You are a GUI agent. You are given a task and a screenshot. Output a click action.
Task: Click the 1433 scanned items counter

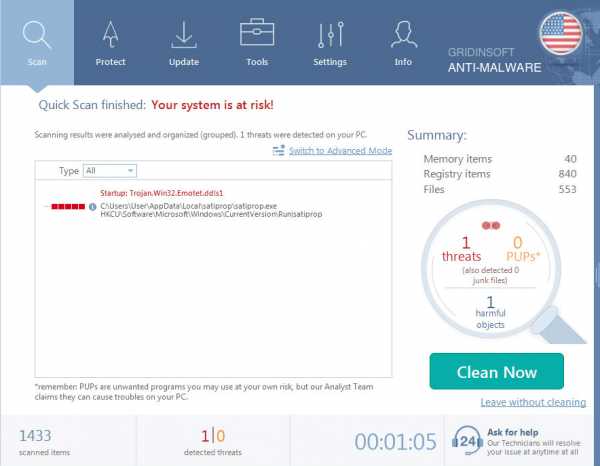(x=44, y=442)
